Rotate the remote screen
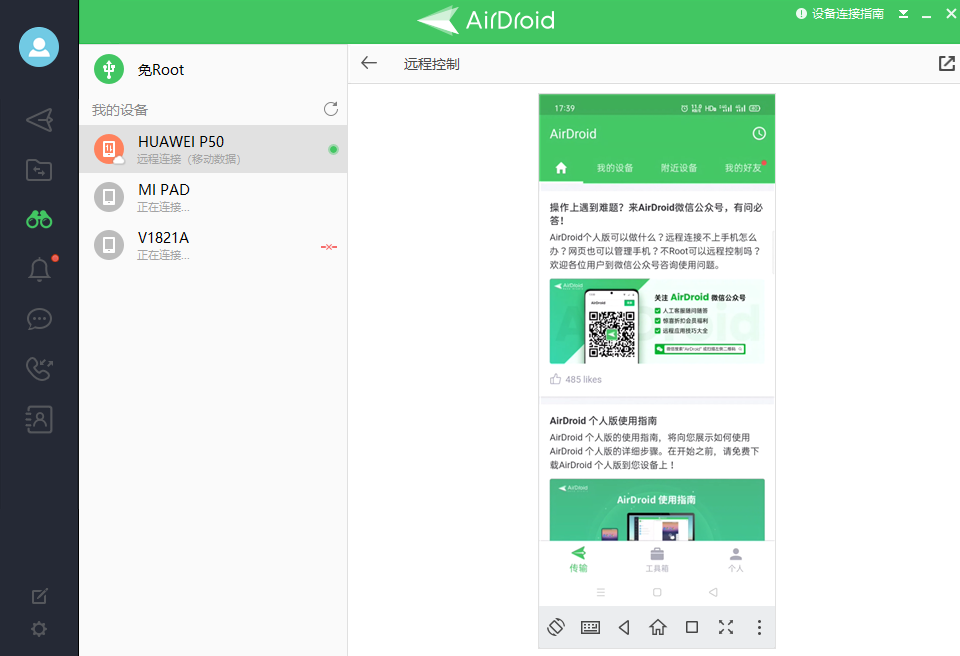 click(556, 627)
